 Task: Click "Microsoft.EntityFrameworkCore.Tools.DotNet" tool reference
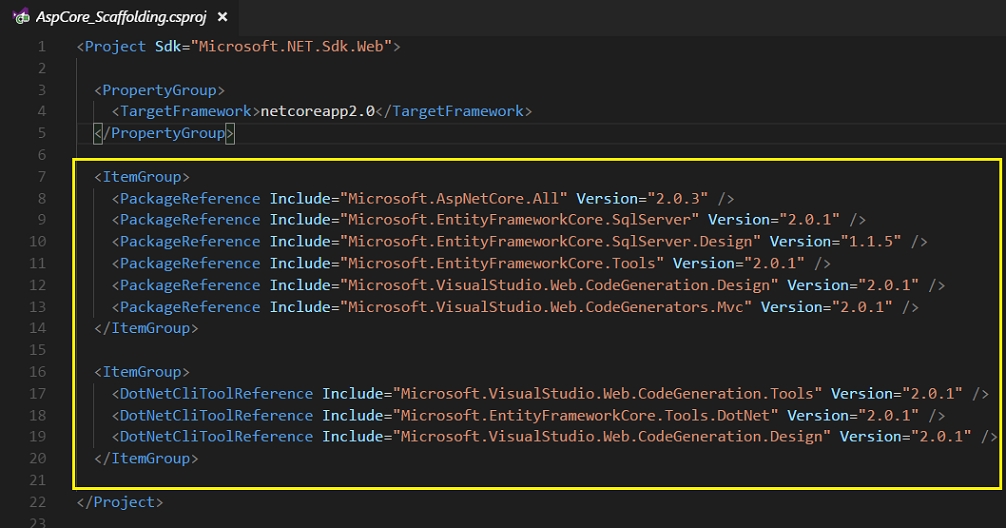point(586,416)
